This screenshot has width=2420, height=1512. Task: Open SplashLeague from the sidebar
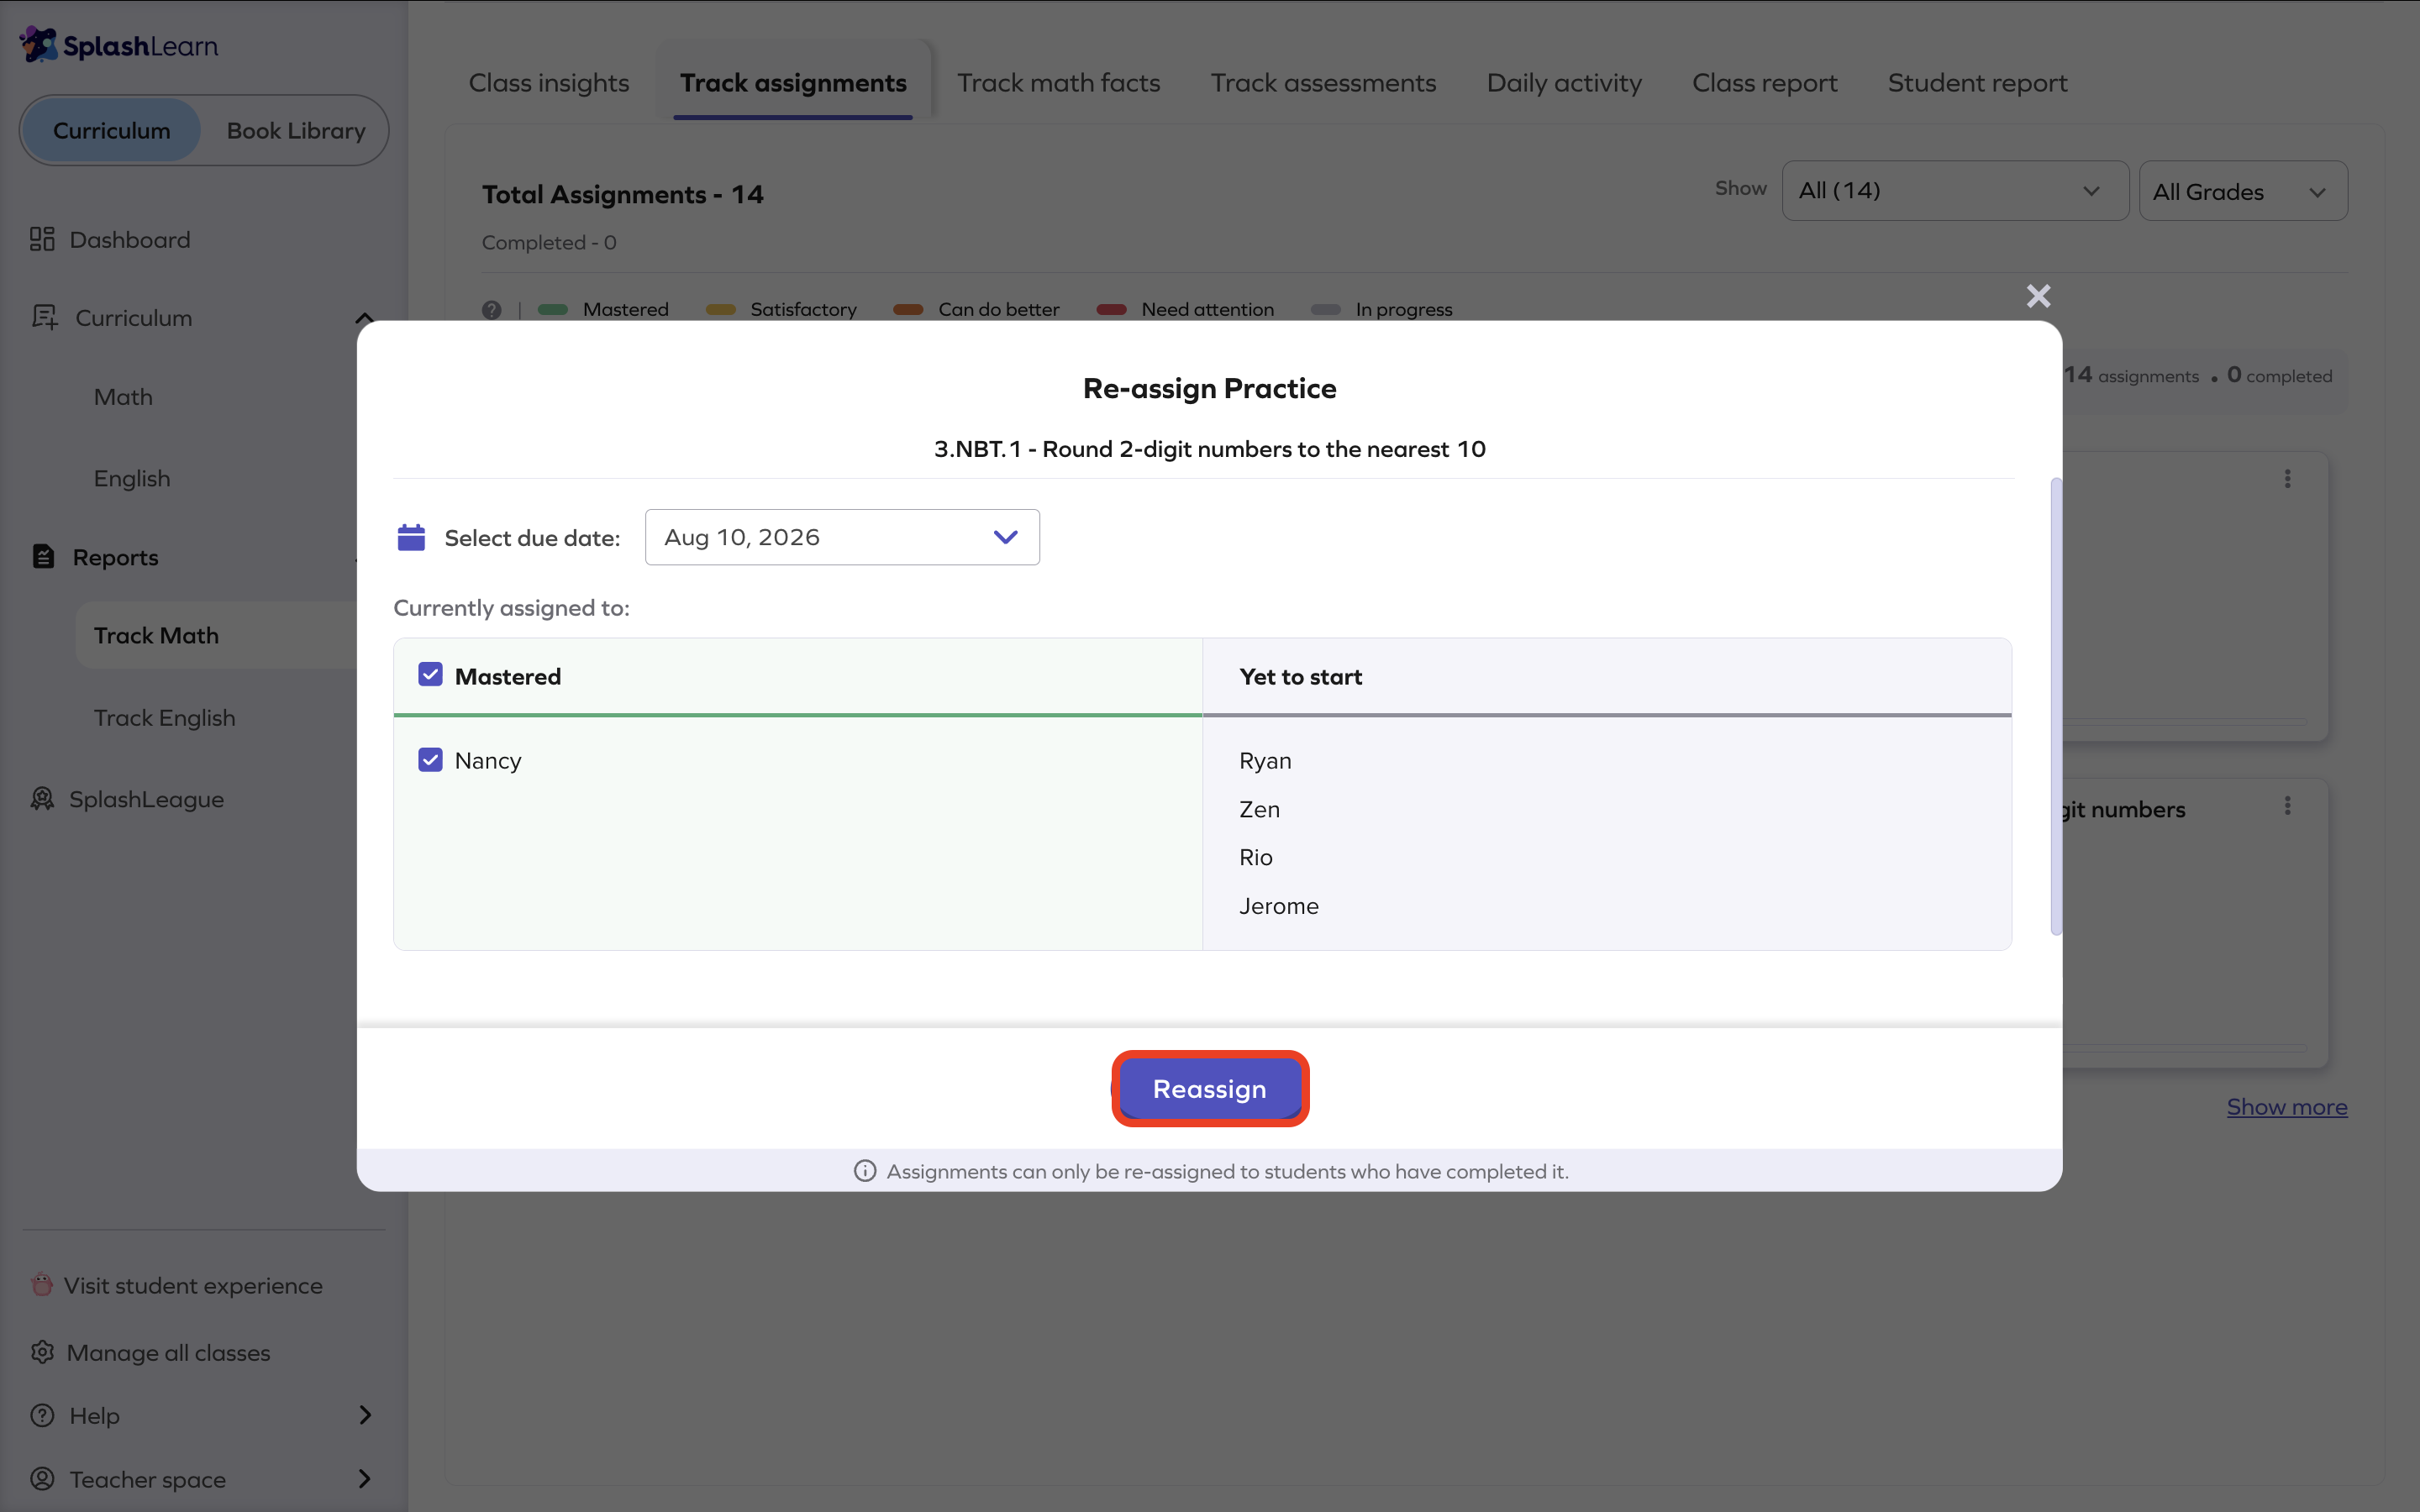point(146,799)
